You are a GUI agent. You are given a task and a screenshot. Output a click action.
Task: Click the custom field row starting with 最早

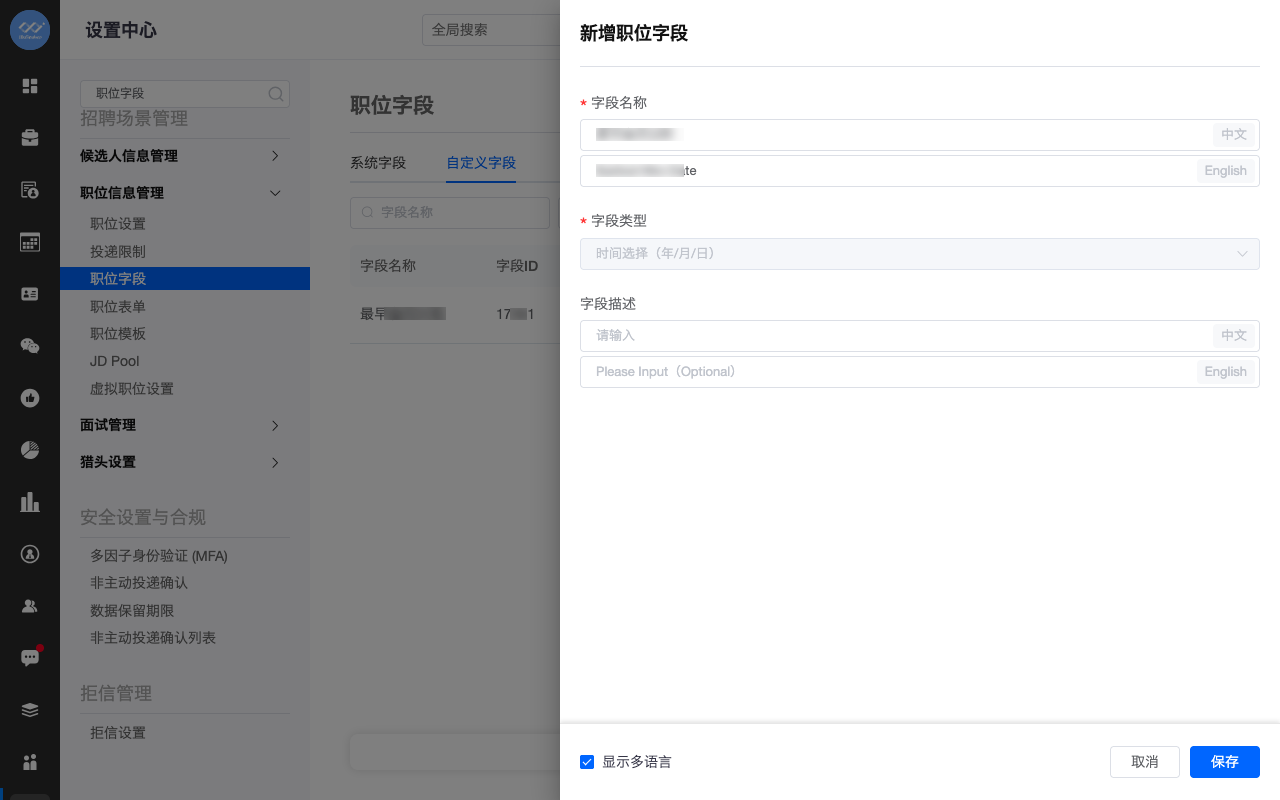point(455,315)
